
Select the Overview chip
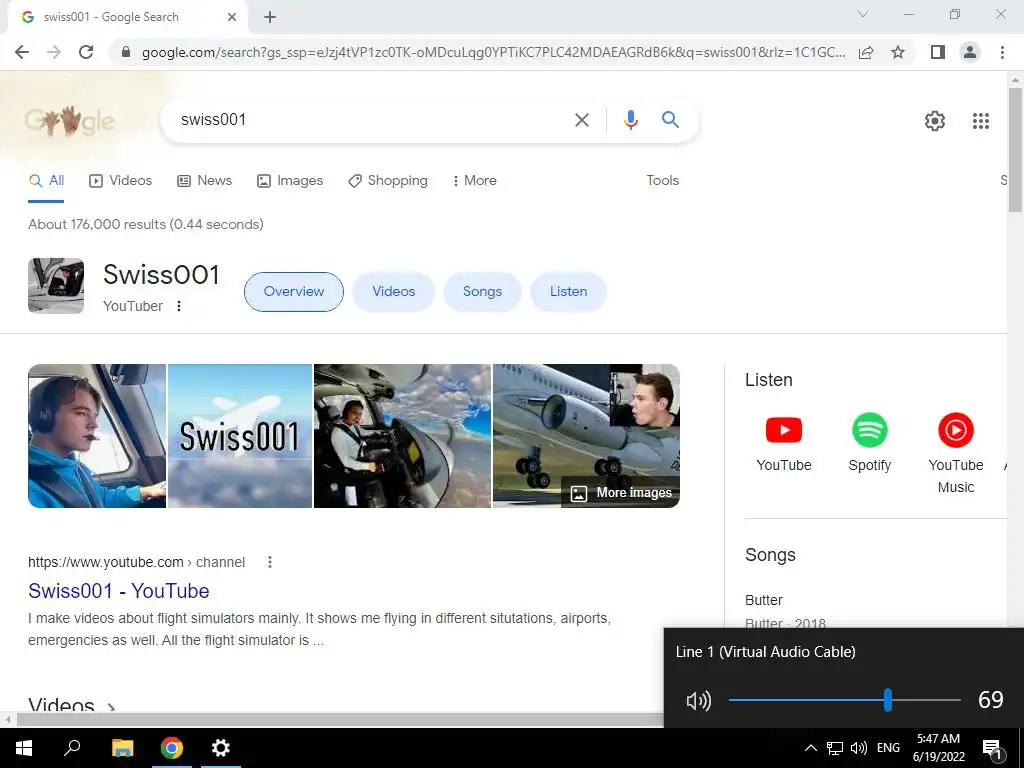coord(294,292)
